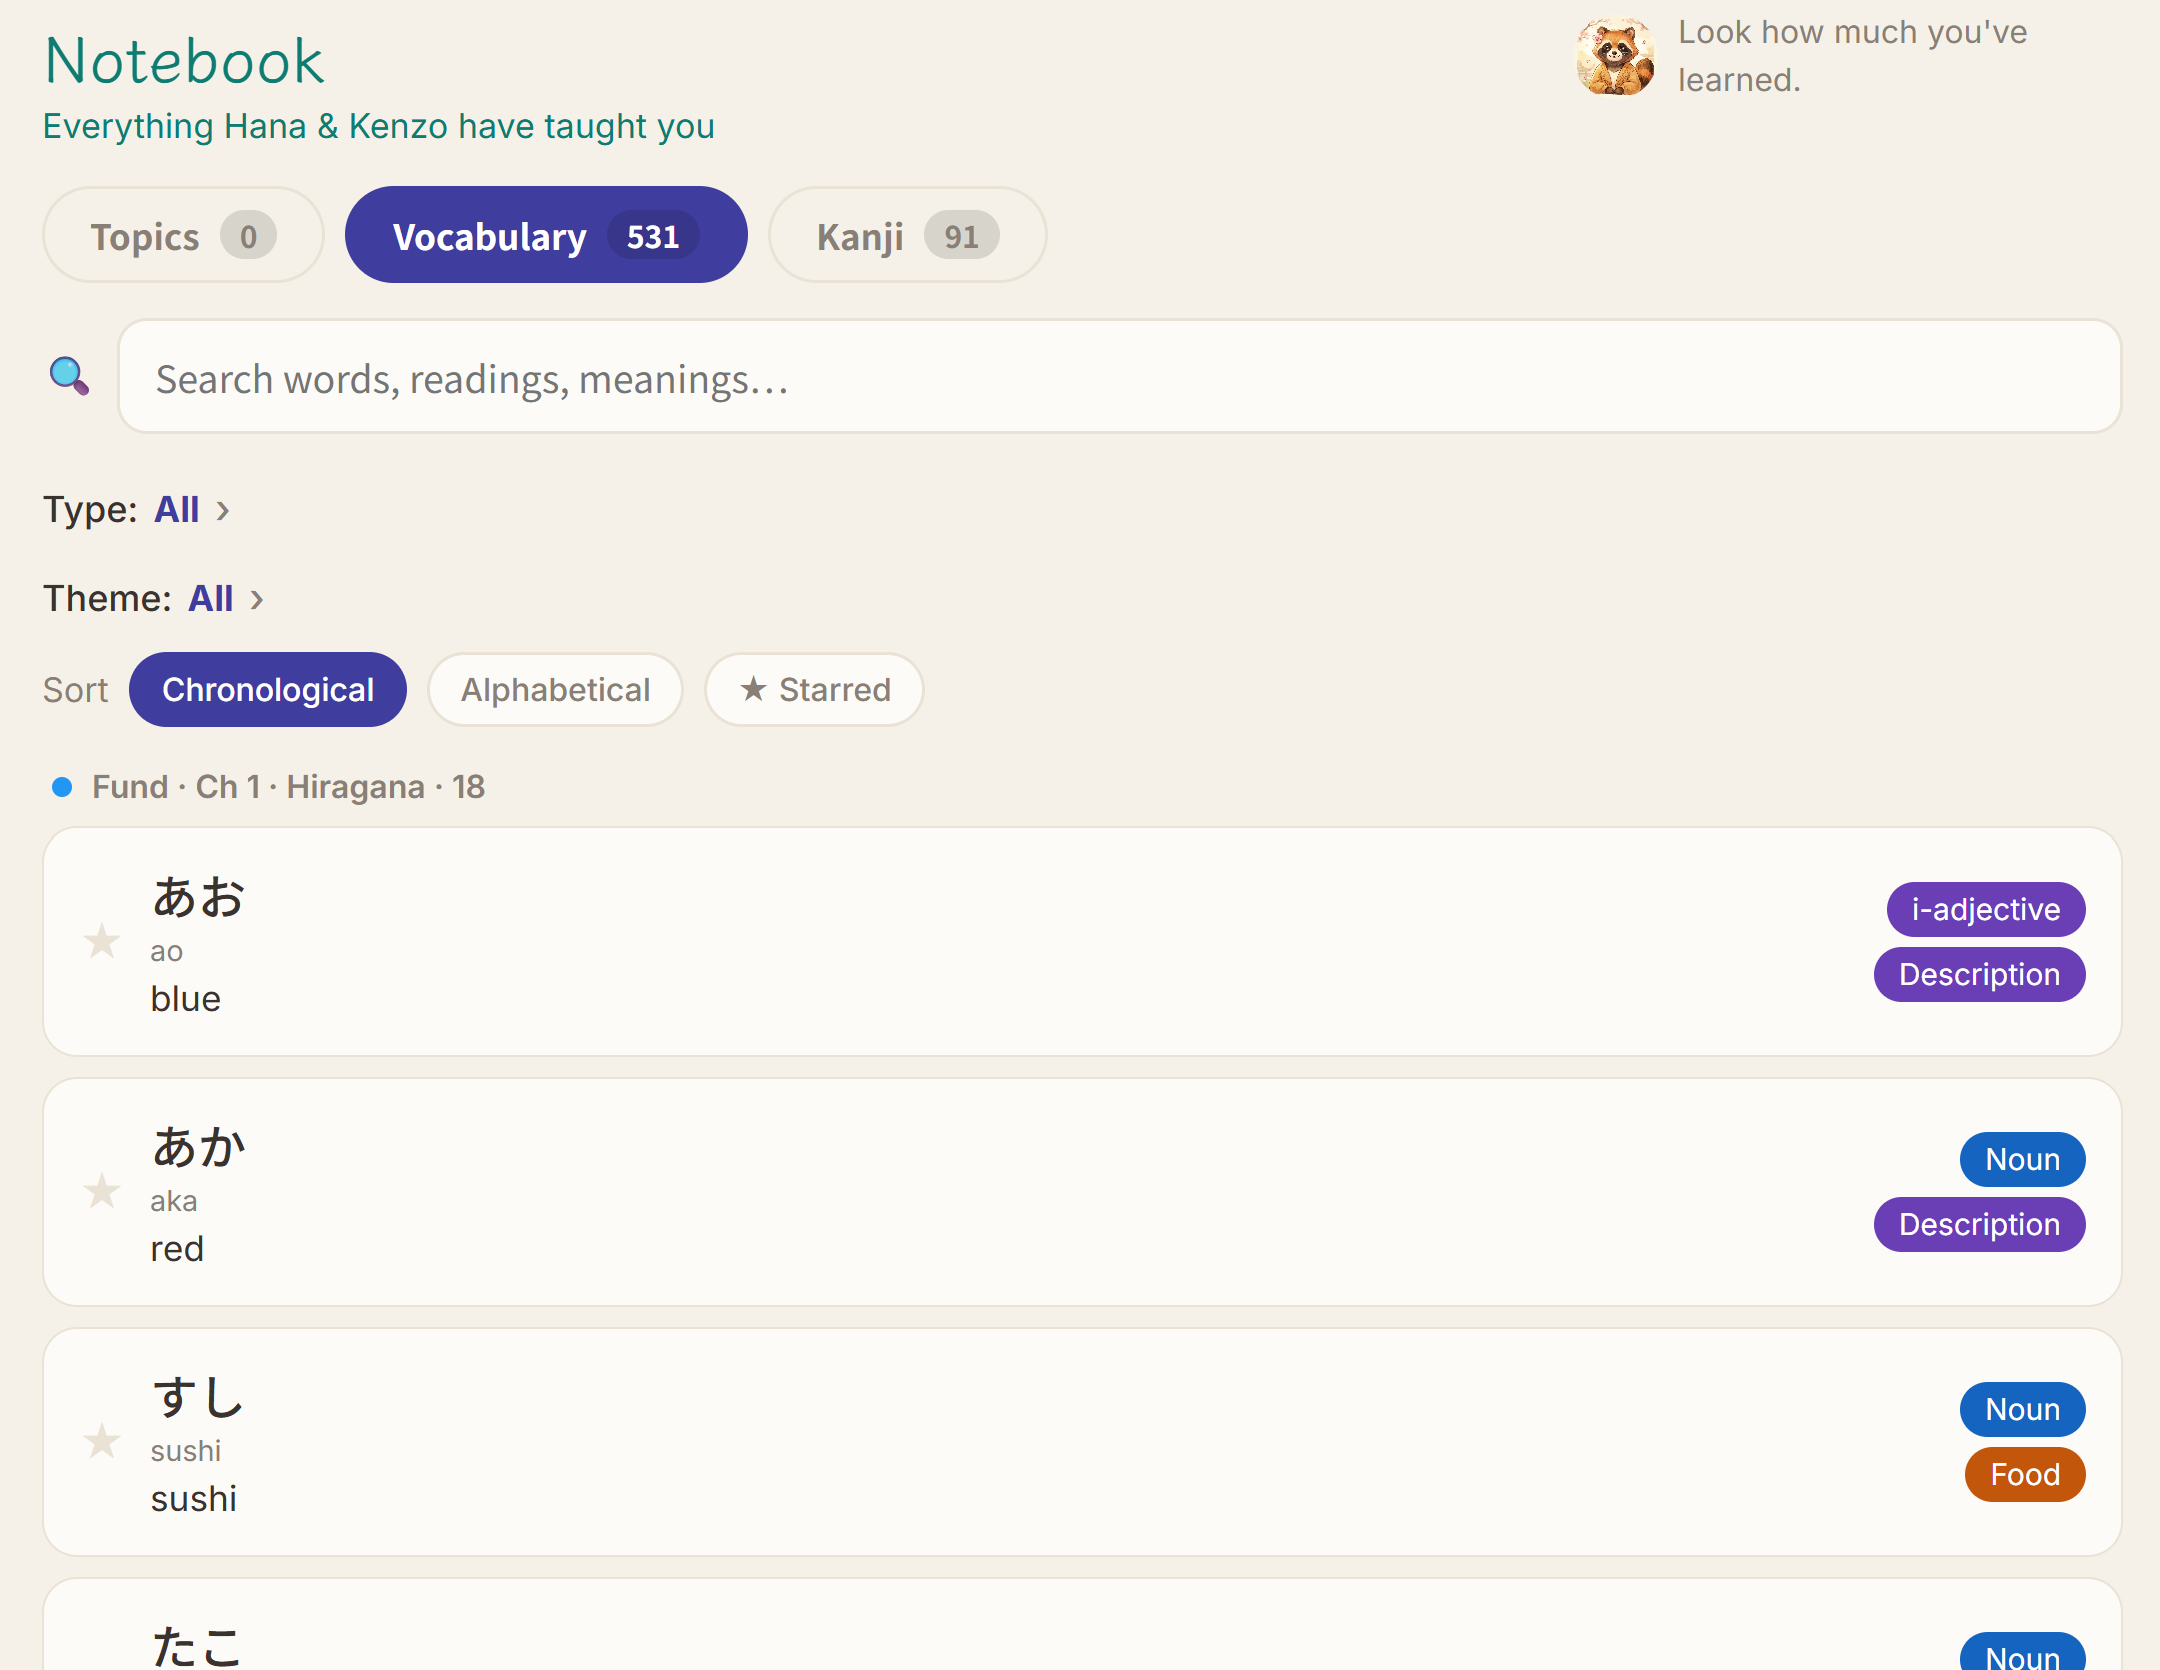2160x1670 pixels.
Task: Click the 91 kanji count badge
Action: (x=961, y=236)
